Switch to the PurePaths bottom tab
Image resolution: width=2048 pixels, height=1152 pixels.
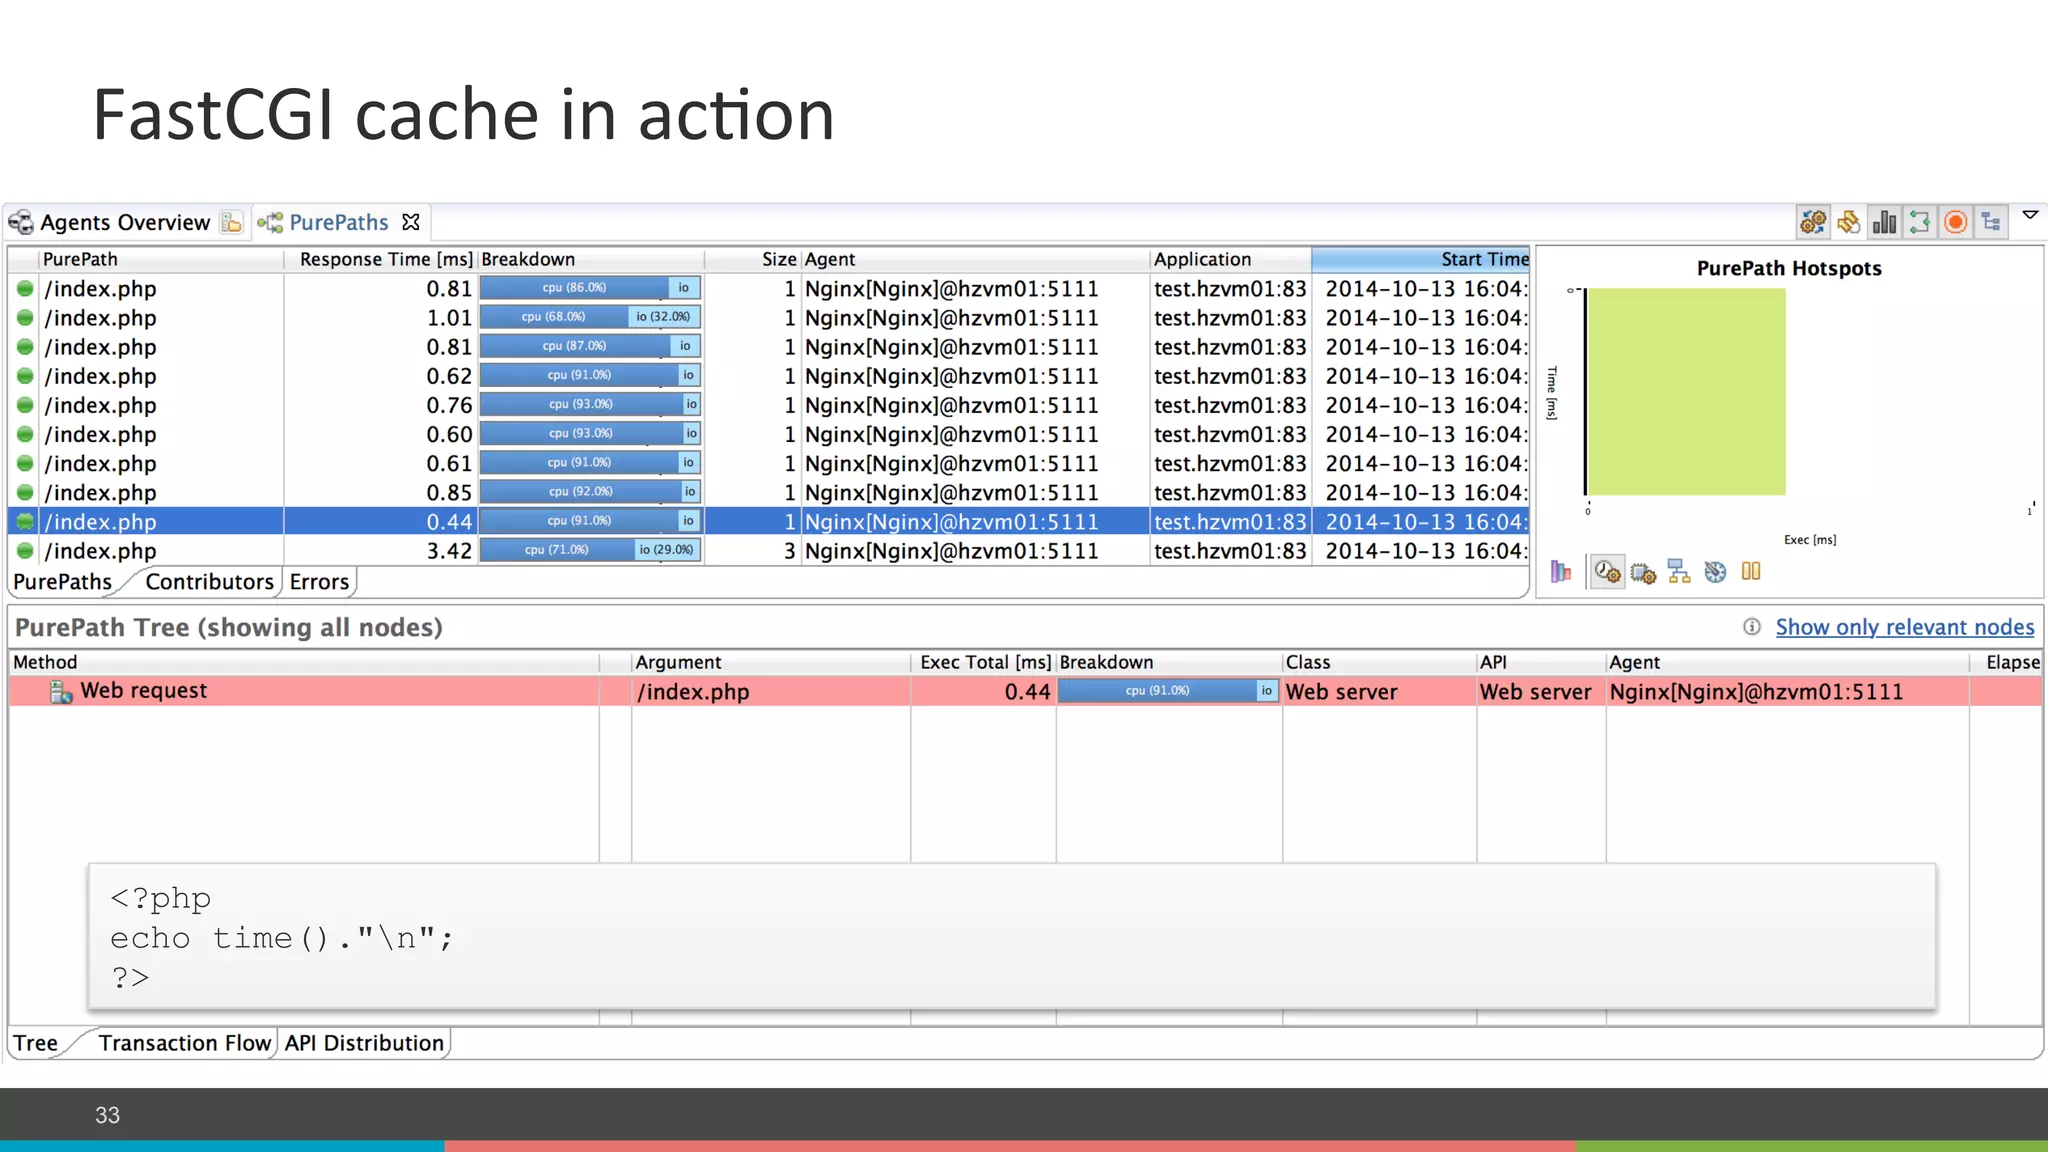(x=62, y=581)
